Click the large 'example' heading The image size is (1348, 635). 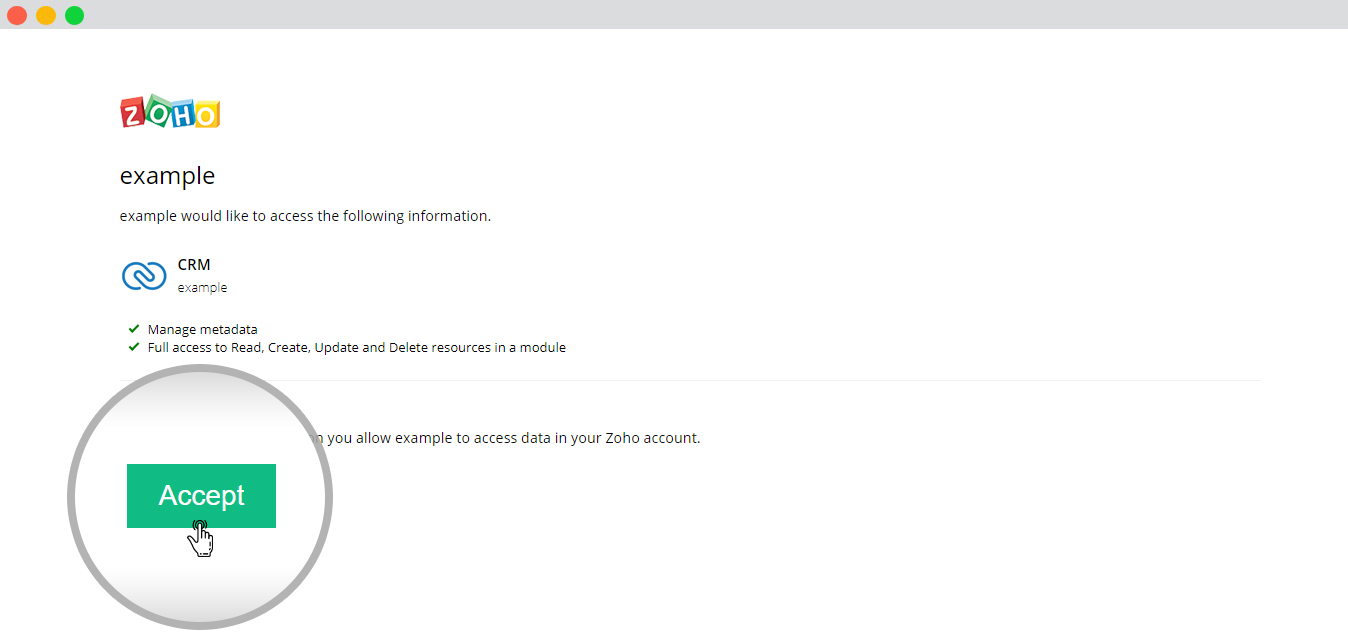click(167, 176)
